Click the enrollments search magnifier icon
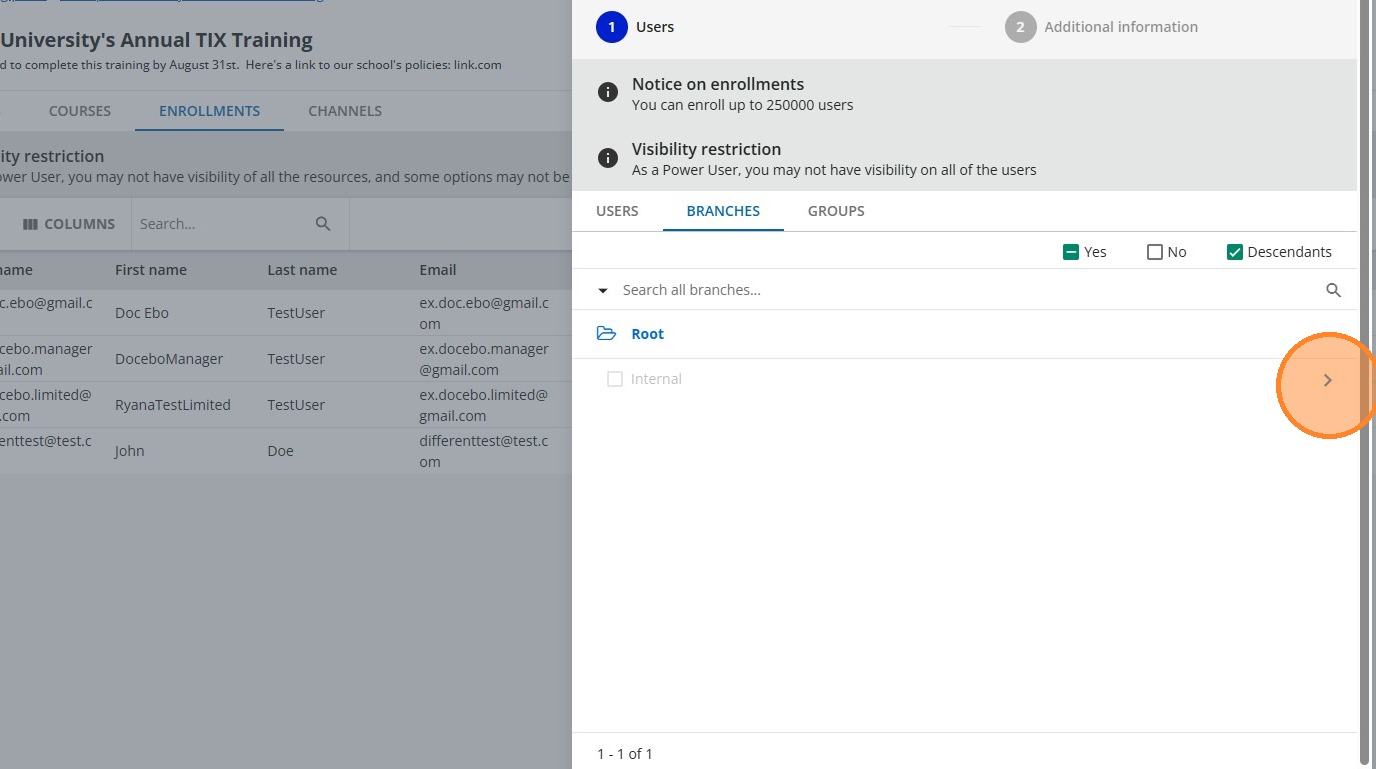Image resolution: width=1376 pixels, height=769 pixels. (x=323, y=224)
